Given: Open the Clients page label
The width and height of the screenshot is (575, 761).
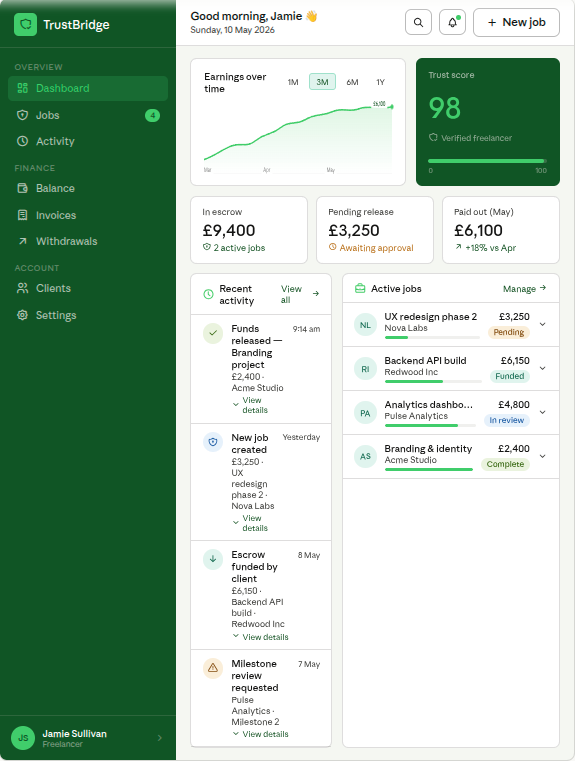Looking at the screenshot, I should pos(53,288).
